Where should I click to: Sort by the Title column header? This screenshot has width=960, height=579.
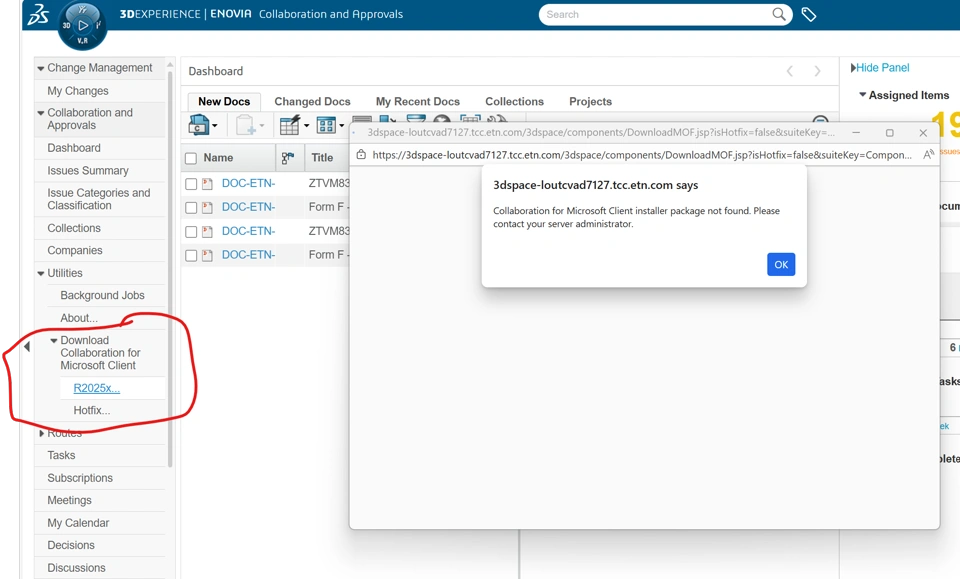[322, 158]
